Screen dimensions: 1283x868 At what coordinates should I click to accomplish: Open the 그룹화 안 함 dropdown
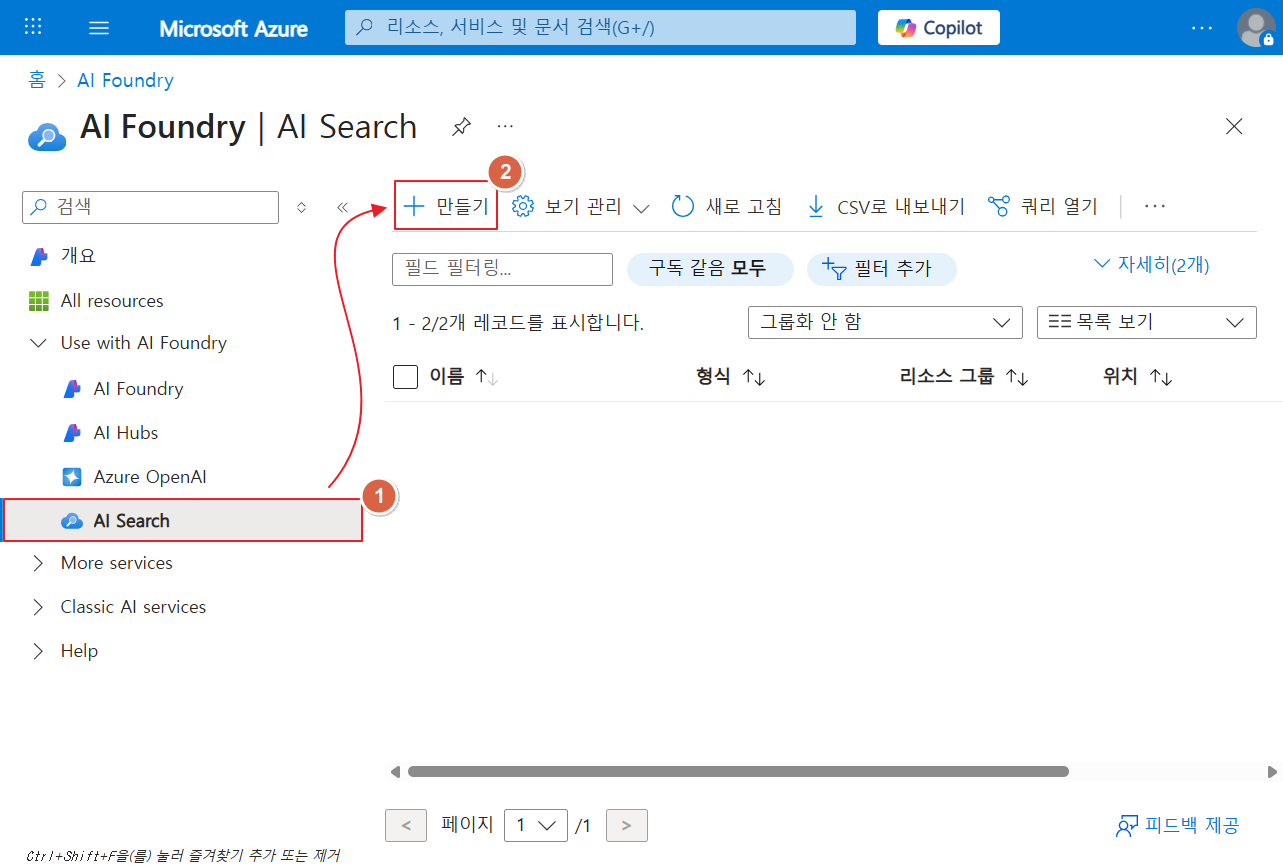coord(885,322)
